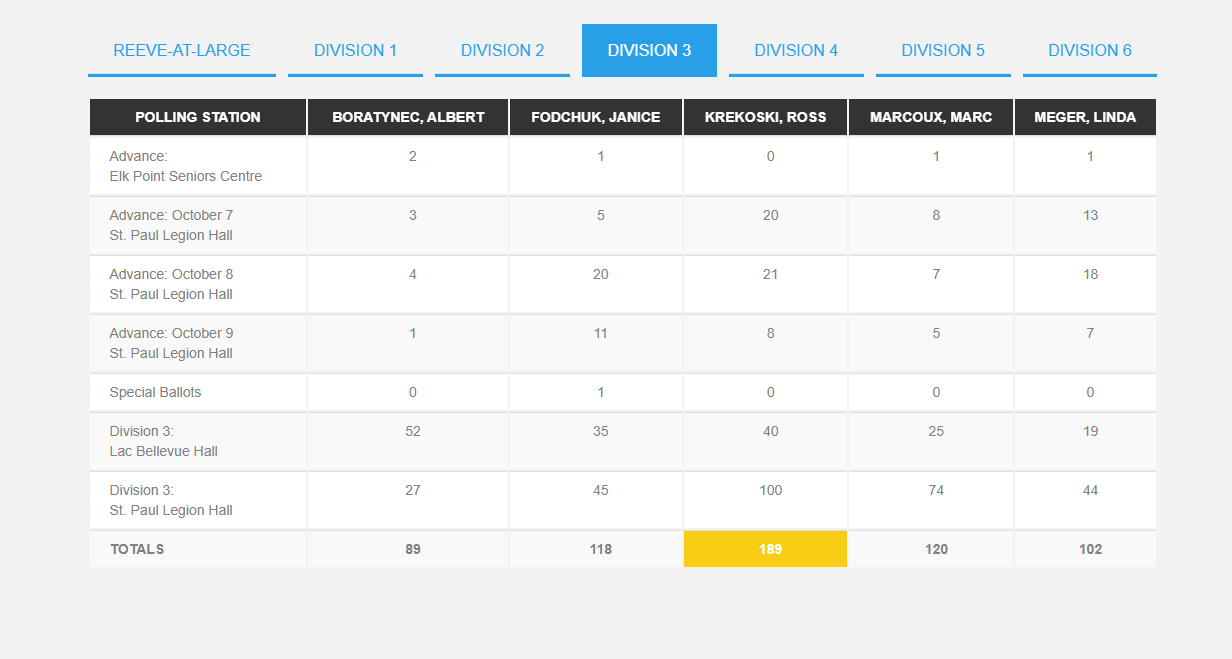This screenshot has width=1232, height=659.
Task: Select the DIVISION 2 tab
Action: 502,50
